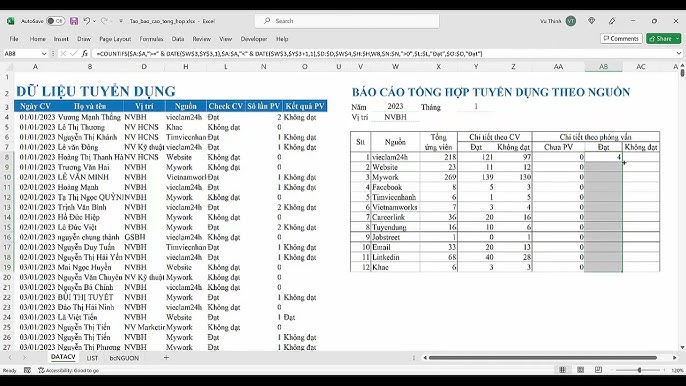The image size is (686, 386).
Task: Click the Cancel formula X icon
Action: 63,53
